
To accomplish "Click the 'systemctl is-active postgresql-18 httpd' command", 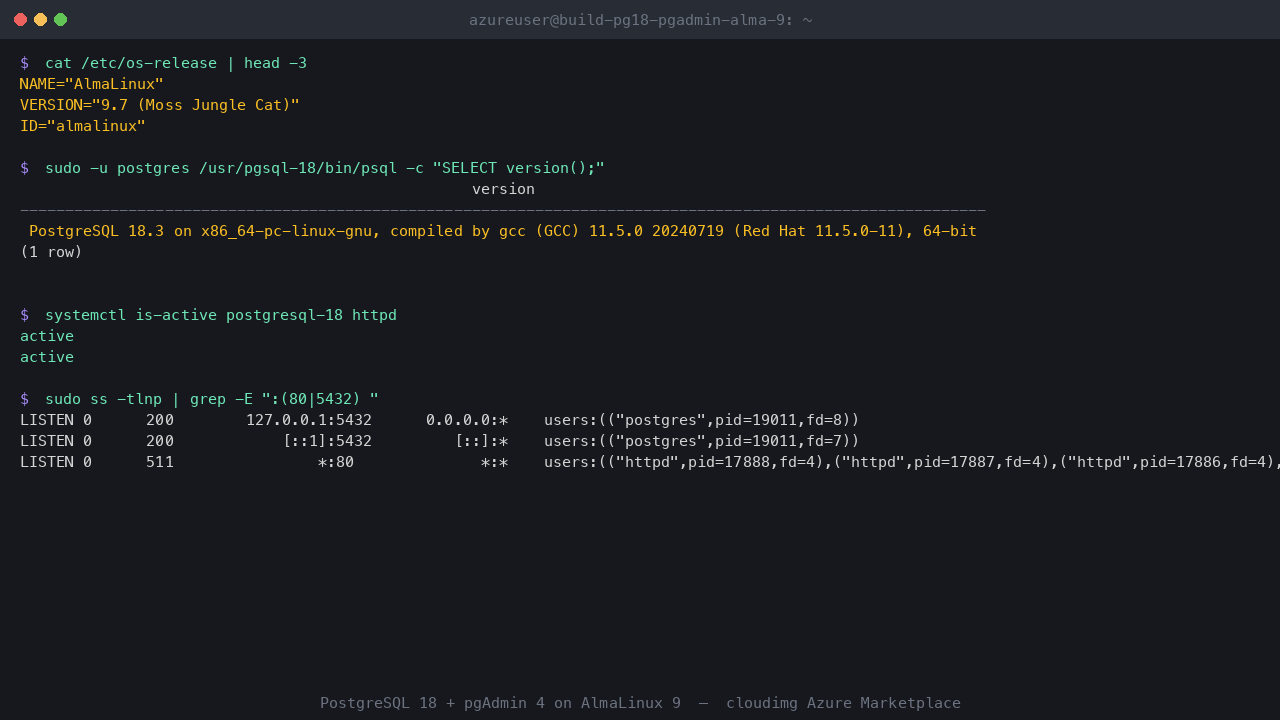I will point(221,315).
